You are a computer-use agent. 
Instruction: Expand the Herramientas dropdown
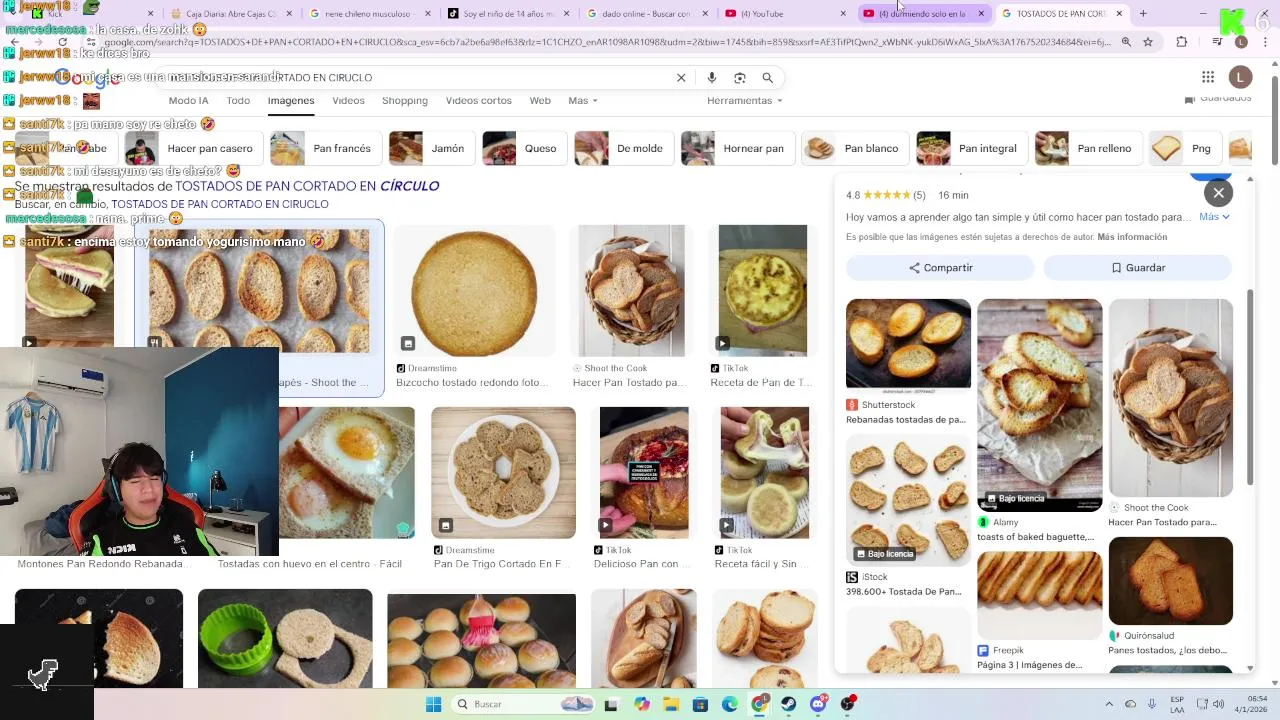[745, 101]
